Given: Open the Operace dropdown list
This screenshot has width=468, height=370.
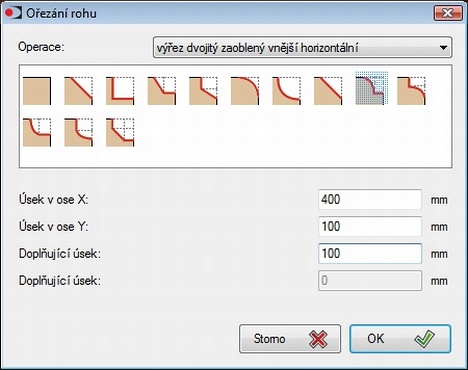Looking at the screenshot, I should tap(302, 47).
